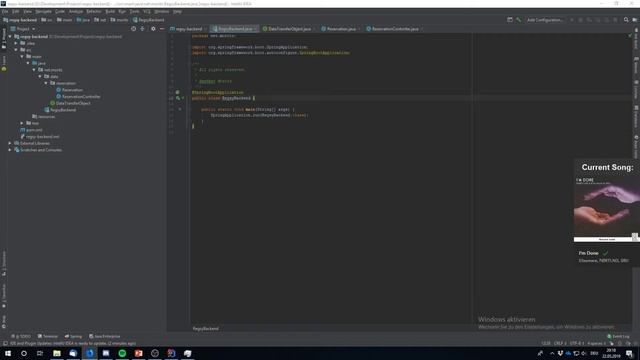The image size is (640, 360).
Task: Click the green inspection checkmark in editor corner
Action: (x=630, y=36)
